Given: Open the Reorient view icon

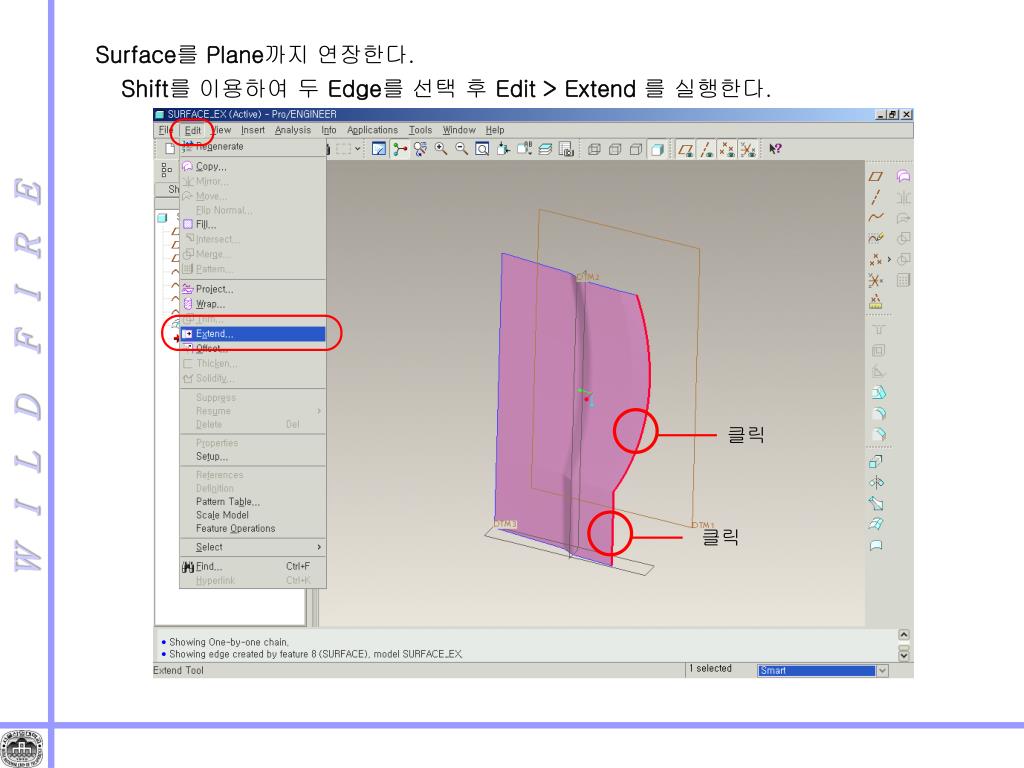Looking at the screenshot, I should tap(504, 149).
